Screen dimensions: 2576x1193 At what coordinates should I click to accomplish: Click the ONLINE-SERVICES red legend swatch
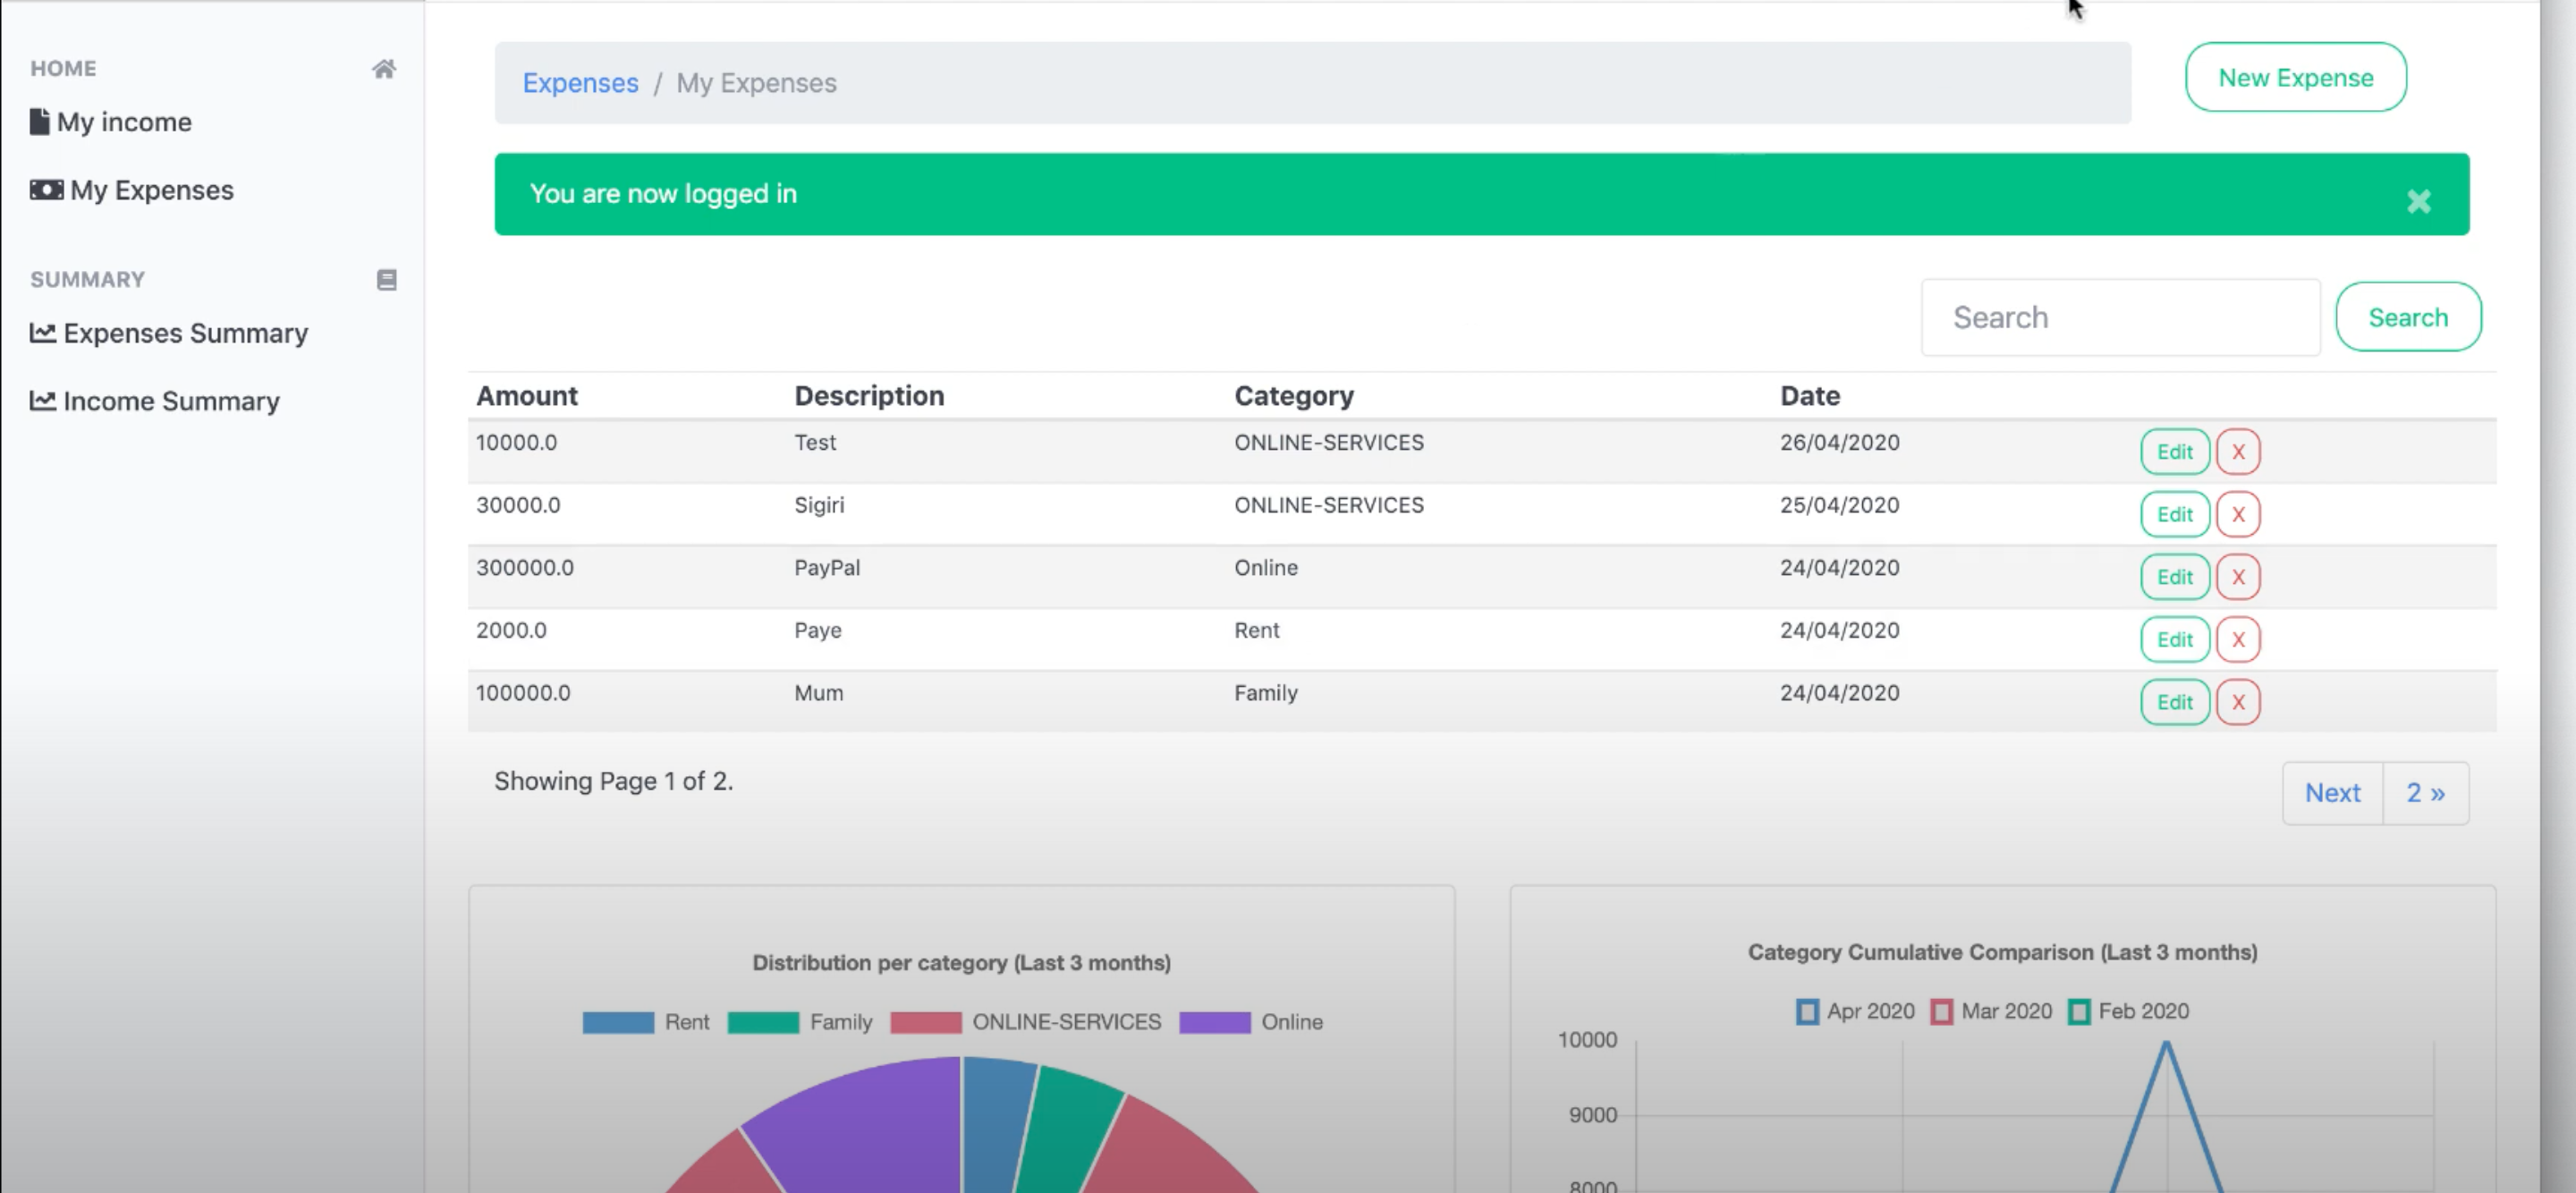(926, 1021)
